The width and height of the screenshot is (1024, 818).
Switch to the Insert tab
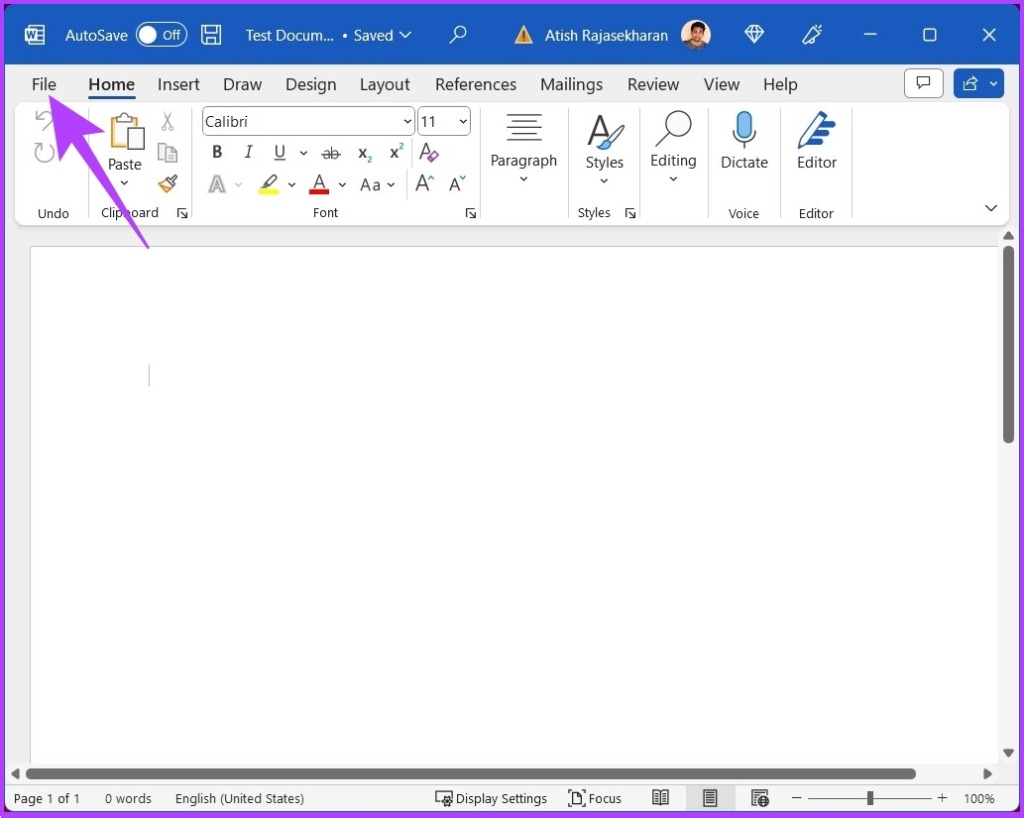[x=178, y=84]
